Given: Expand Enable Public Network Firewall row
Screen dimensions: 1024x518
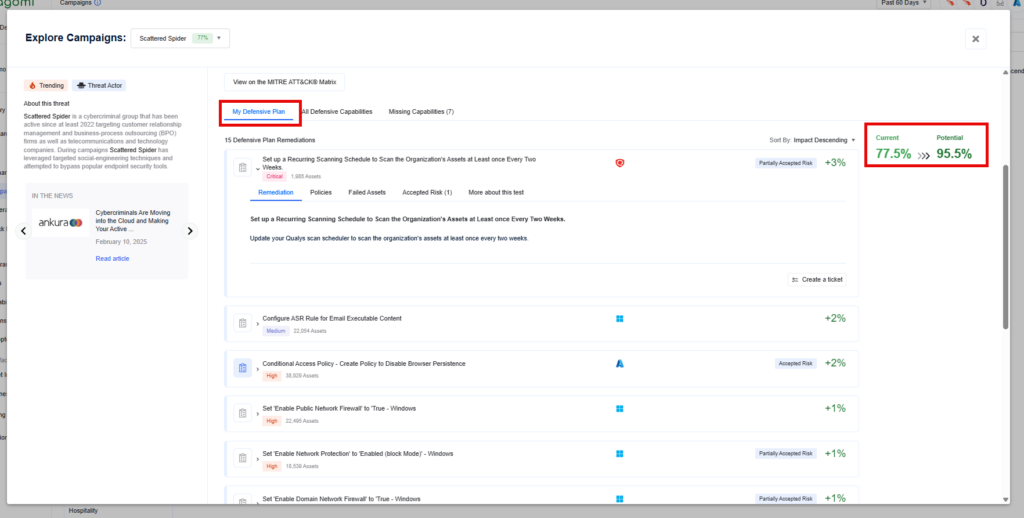Looking at the screenshot, I should (257, 414).
